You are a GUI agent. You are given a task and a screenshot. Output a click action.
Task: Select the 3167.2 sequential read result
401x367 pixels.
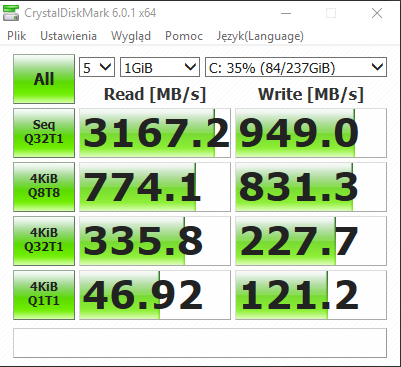155,133
